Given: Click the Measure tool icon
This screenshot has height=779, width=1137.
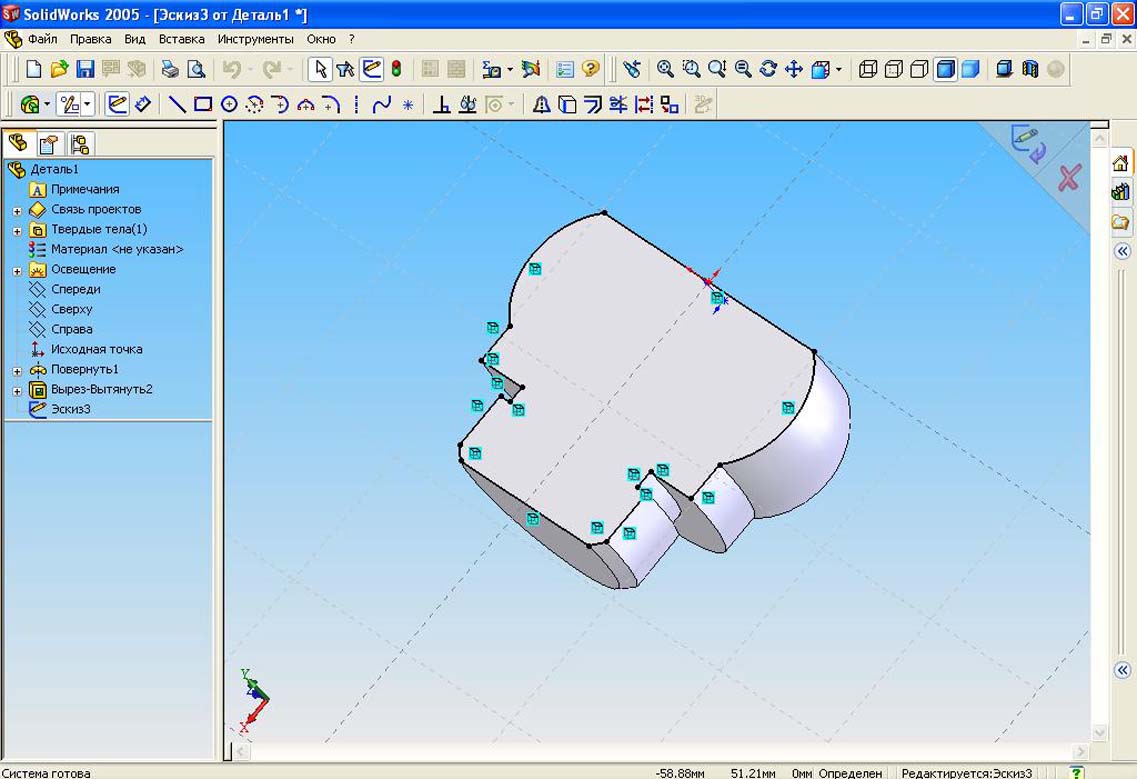Looking at the screenshot, I should click(x=492, y=69).
